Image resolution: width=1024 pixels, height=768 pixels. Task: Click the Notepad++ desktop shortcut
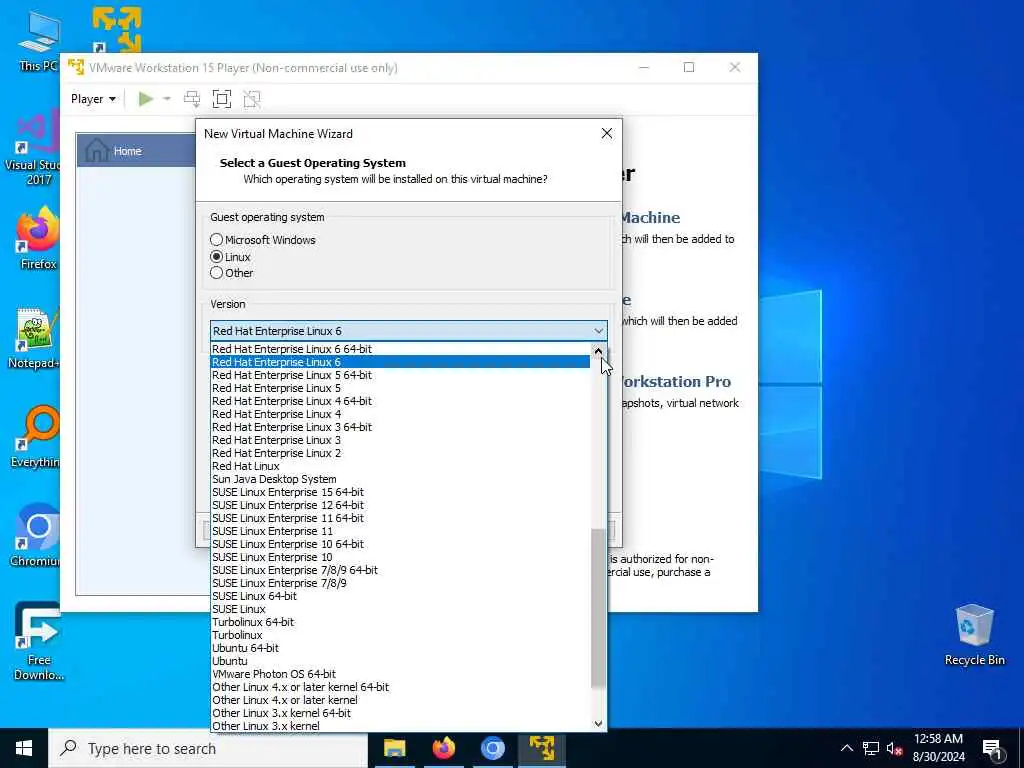(x=34, y=338)
